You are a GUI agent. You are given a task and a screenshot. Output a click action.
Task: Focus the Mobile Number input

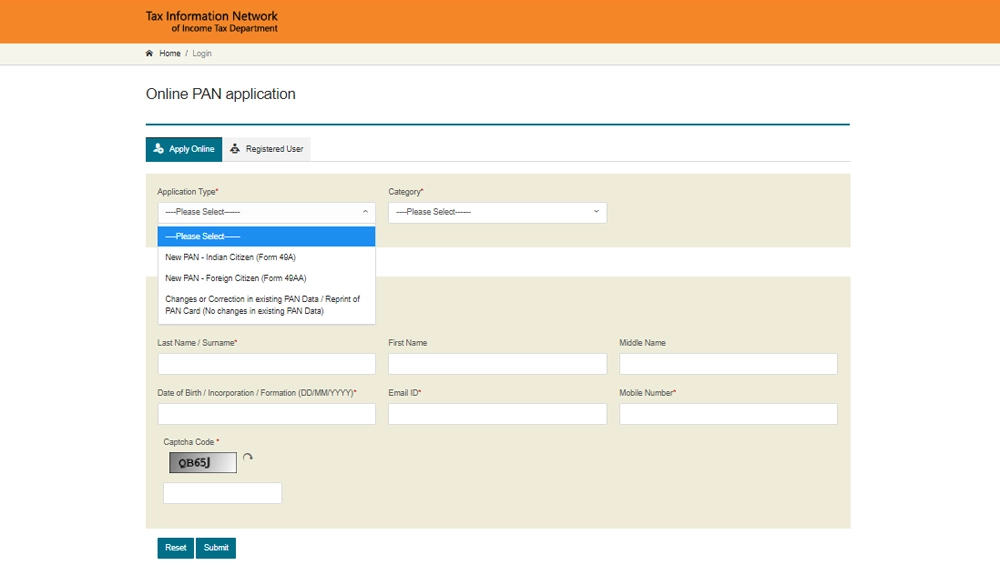(x=728, y=414)
